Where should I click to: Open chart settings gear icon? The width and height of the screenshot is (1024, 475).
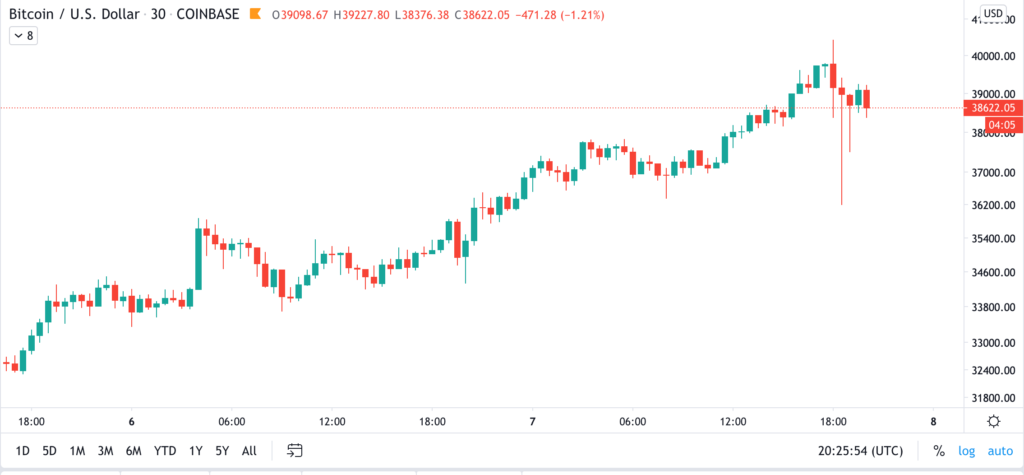(993, 421)
